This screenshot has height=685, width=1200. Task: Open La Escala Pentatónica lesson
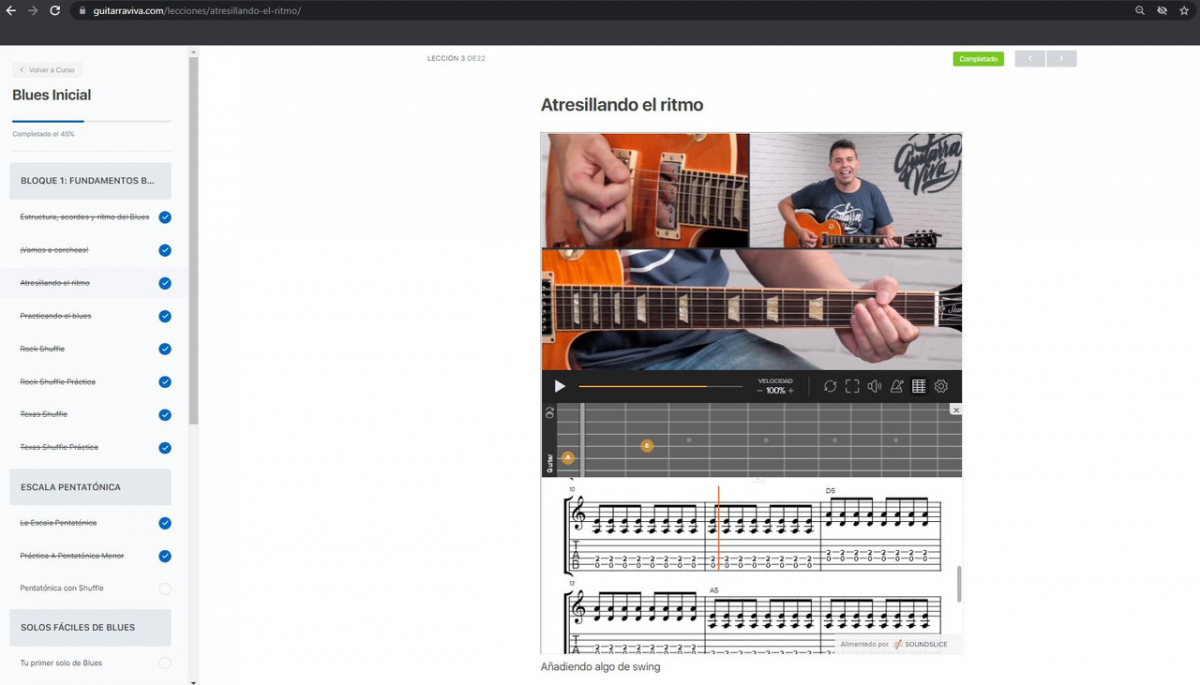coord(58,523)
